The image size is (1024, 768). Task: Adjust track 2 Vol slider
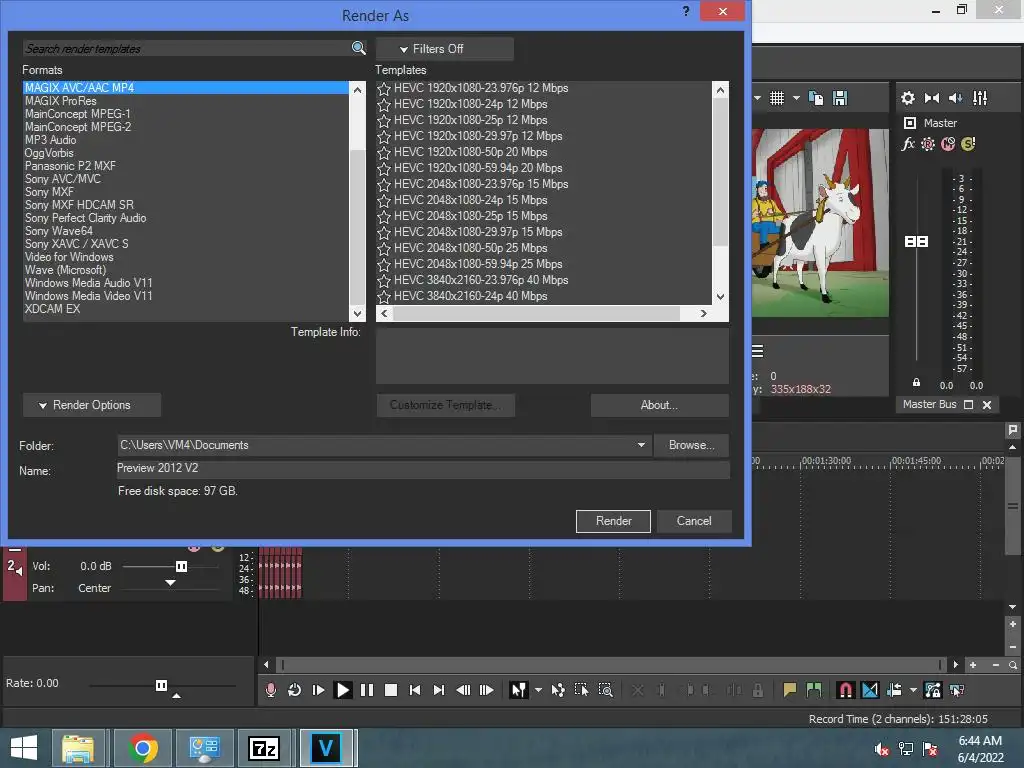(x=182, y=566)
